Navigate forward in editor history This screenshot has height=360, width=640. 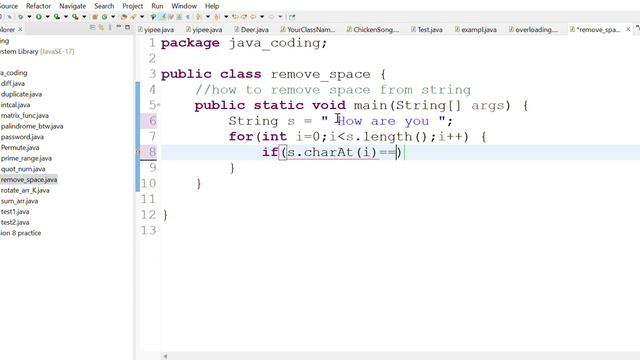point(271,17)
